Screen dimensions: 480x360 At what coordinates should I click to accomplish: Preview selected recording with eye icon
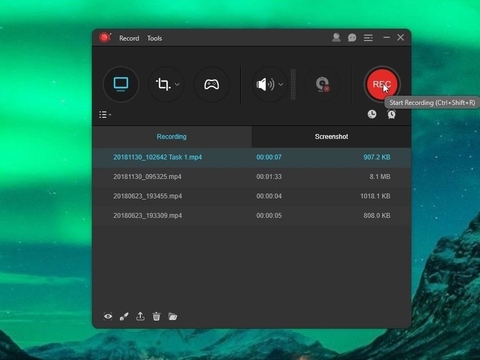pyautogui.click(x=108, y=316)
